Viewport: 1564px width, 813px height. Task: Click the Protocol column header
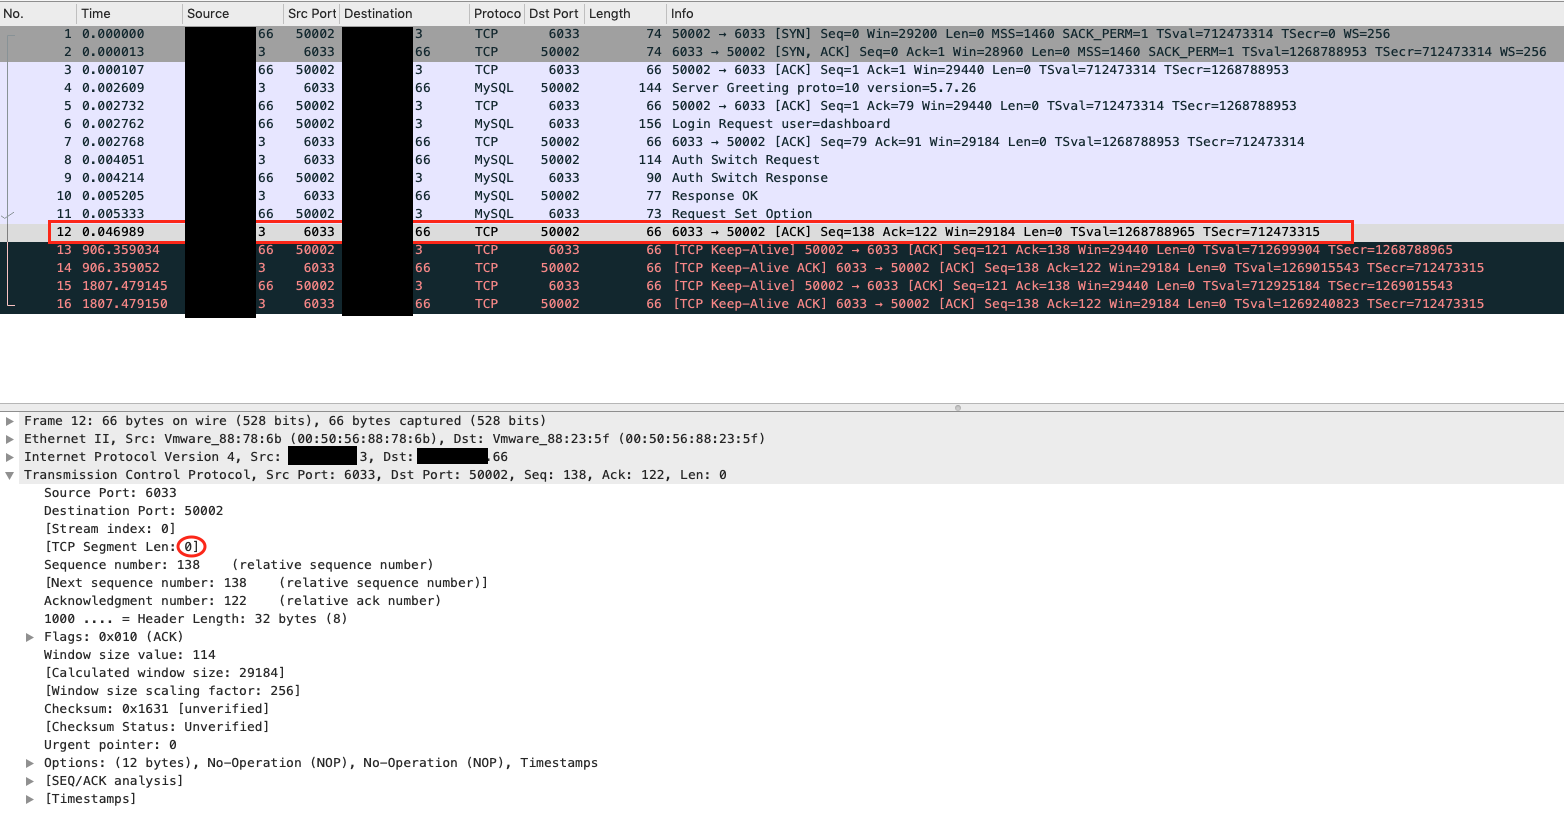496,14
